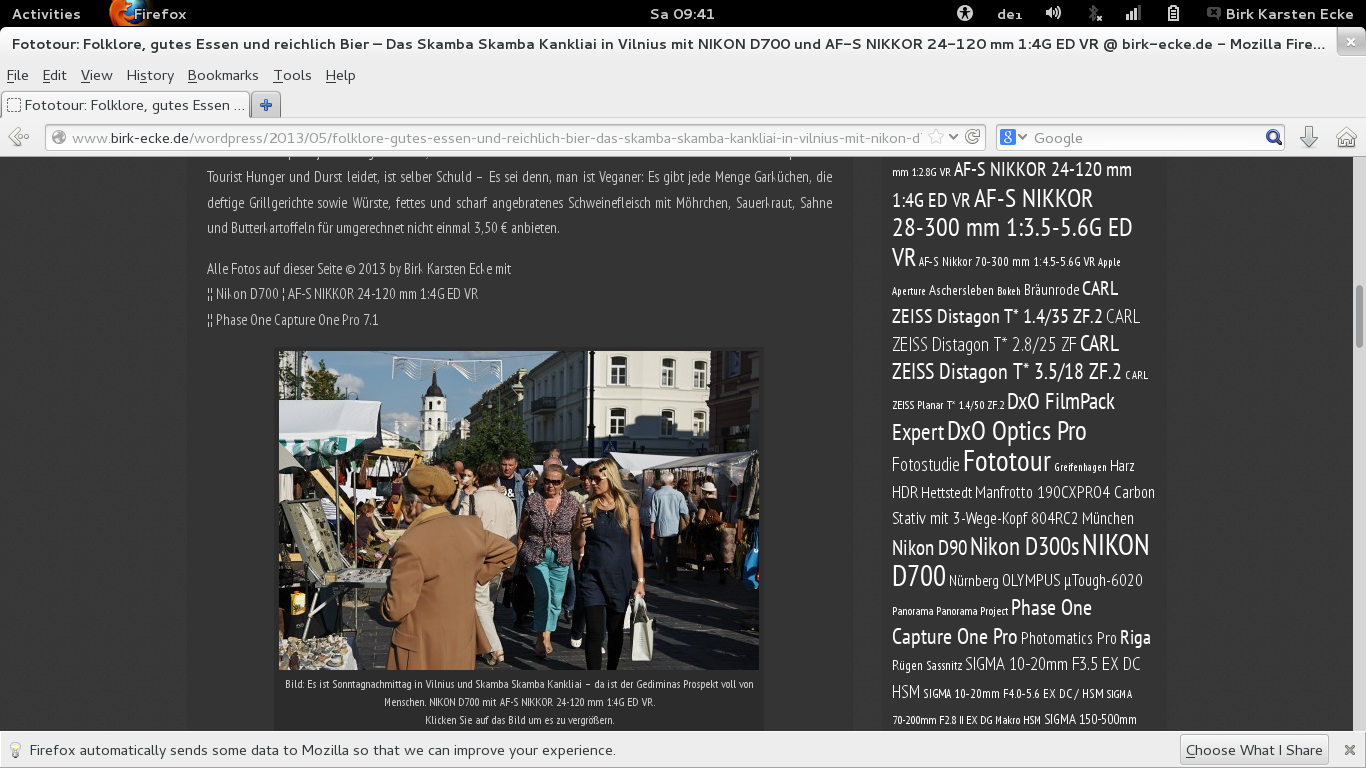Go to the Home page icon
The width and height of the screenshot is (1366, 768).
click(1346, 138)
